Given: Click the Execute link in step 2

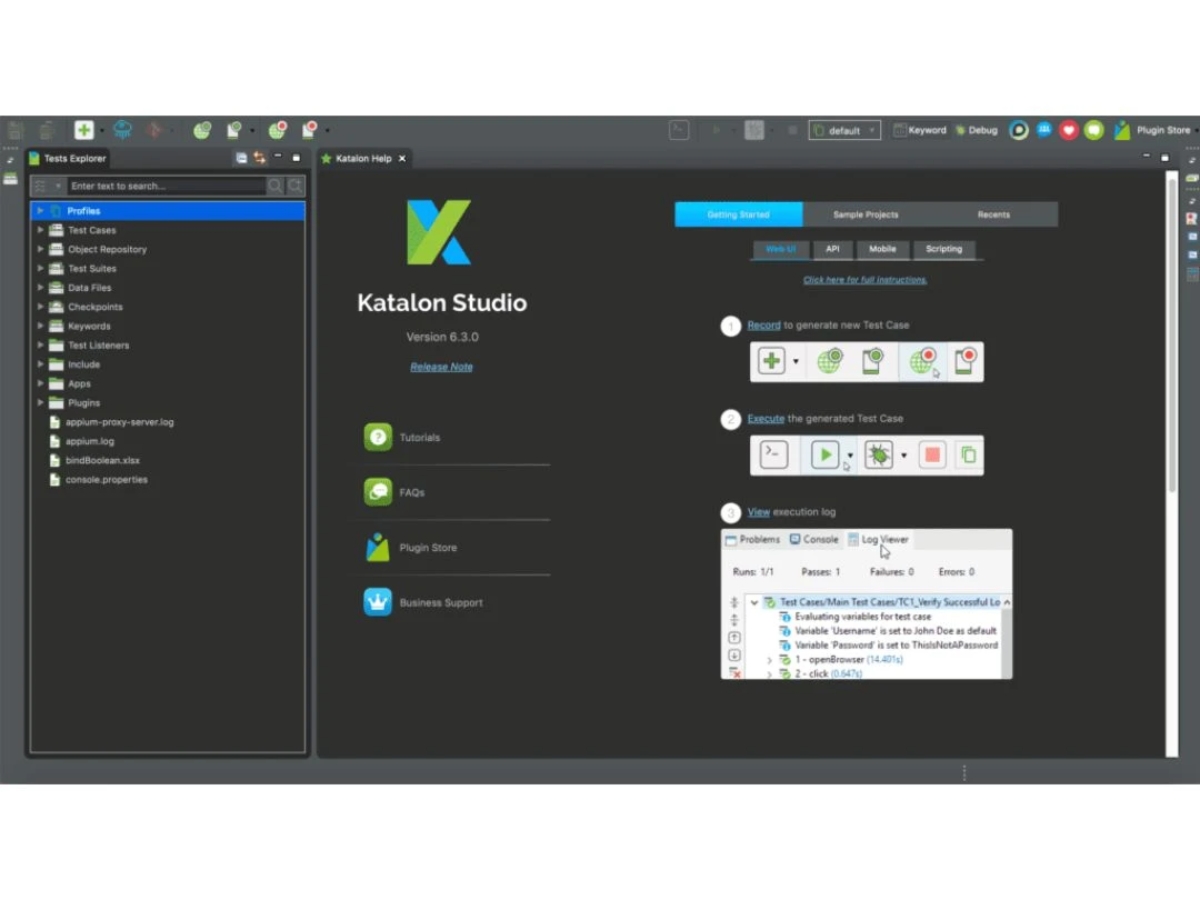Looking at the screenshot, I should (766, 419).
